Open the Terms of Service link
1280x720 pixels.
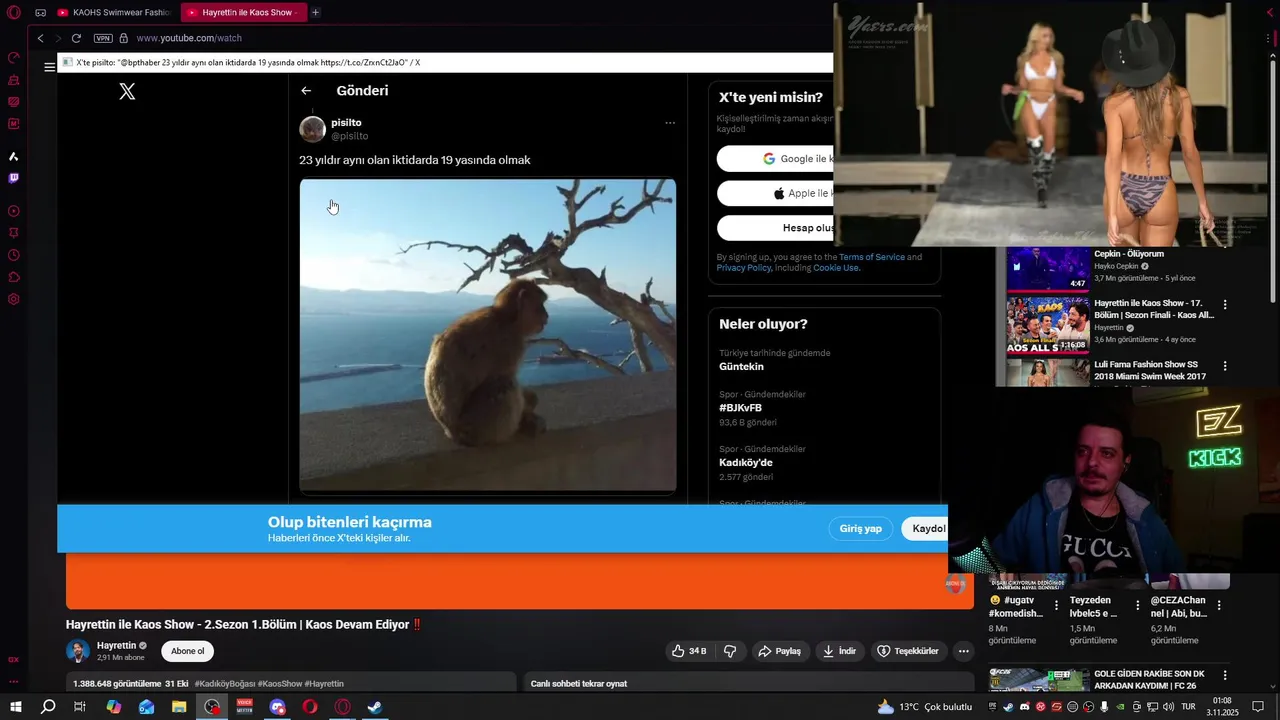[872, 257]
